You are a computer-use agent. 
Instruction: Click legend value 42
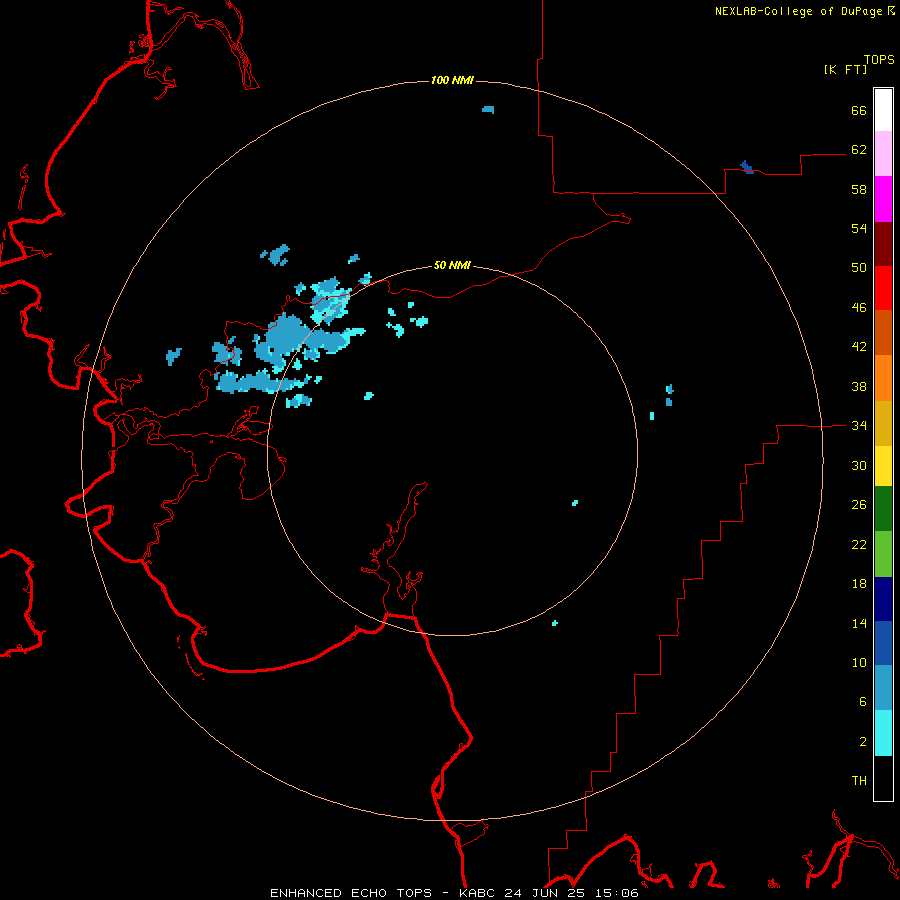[x=859, y=346]
